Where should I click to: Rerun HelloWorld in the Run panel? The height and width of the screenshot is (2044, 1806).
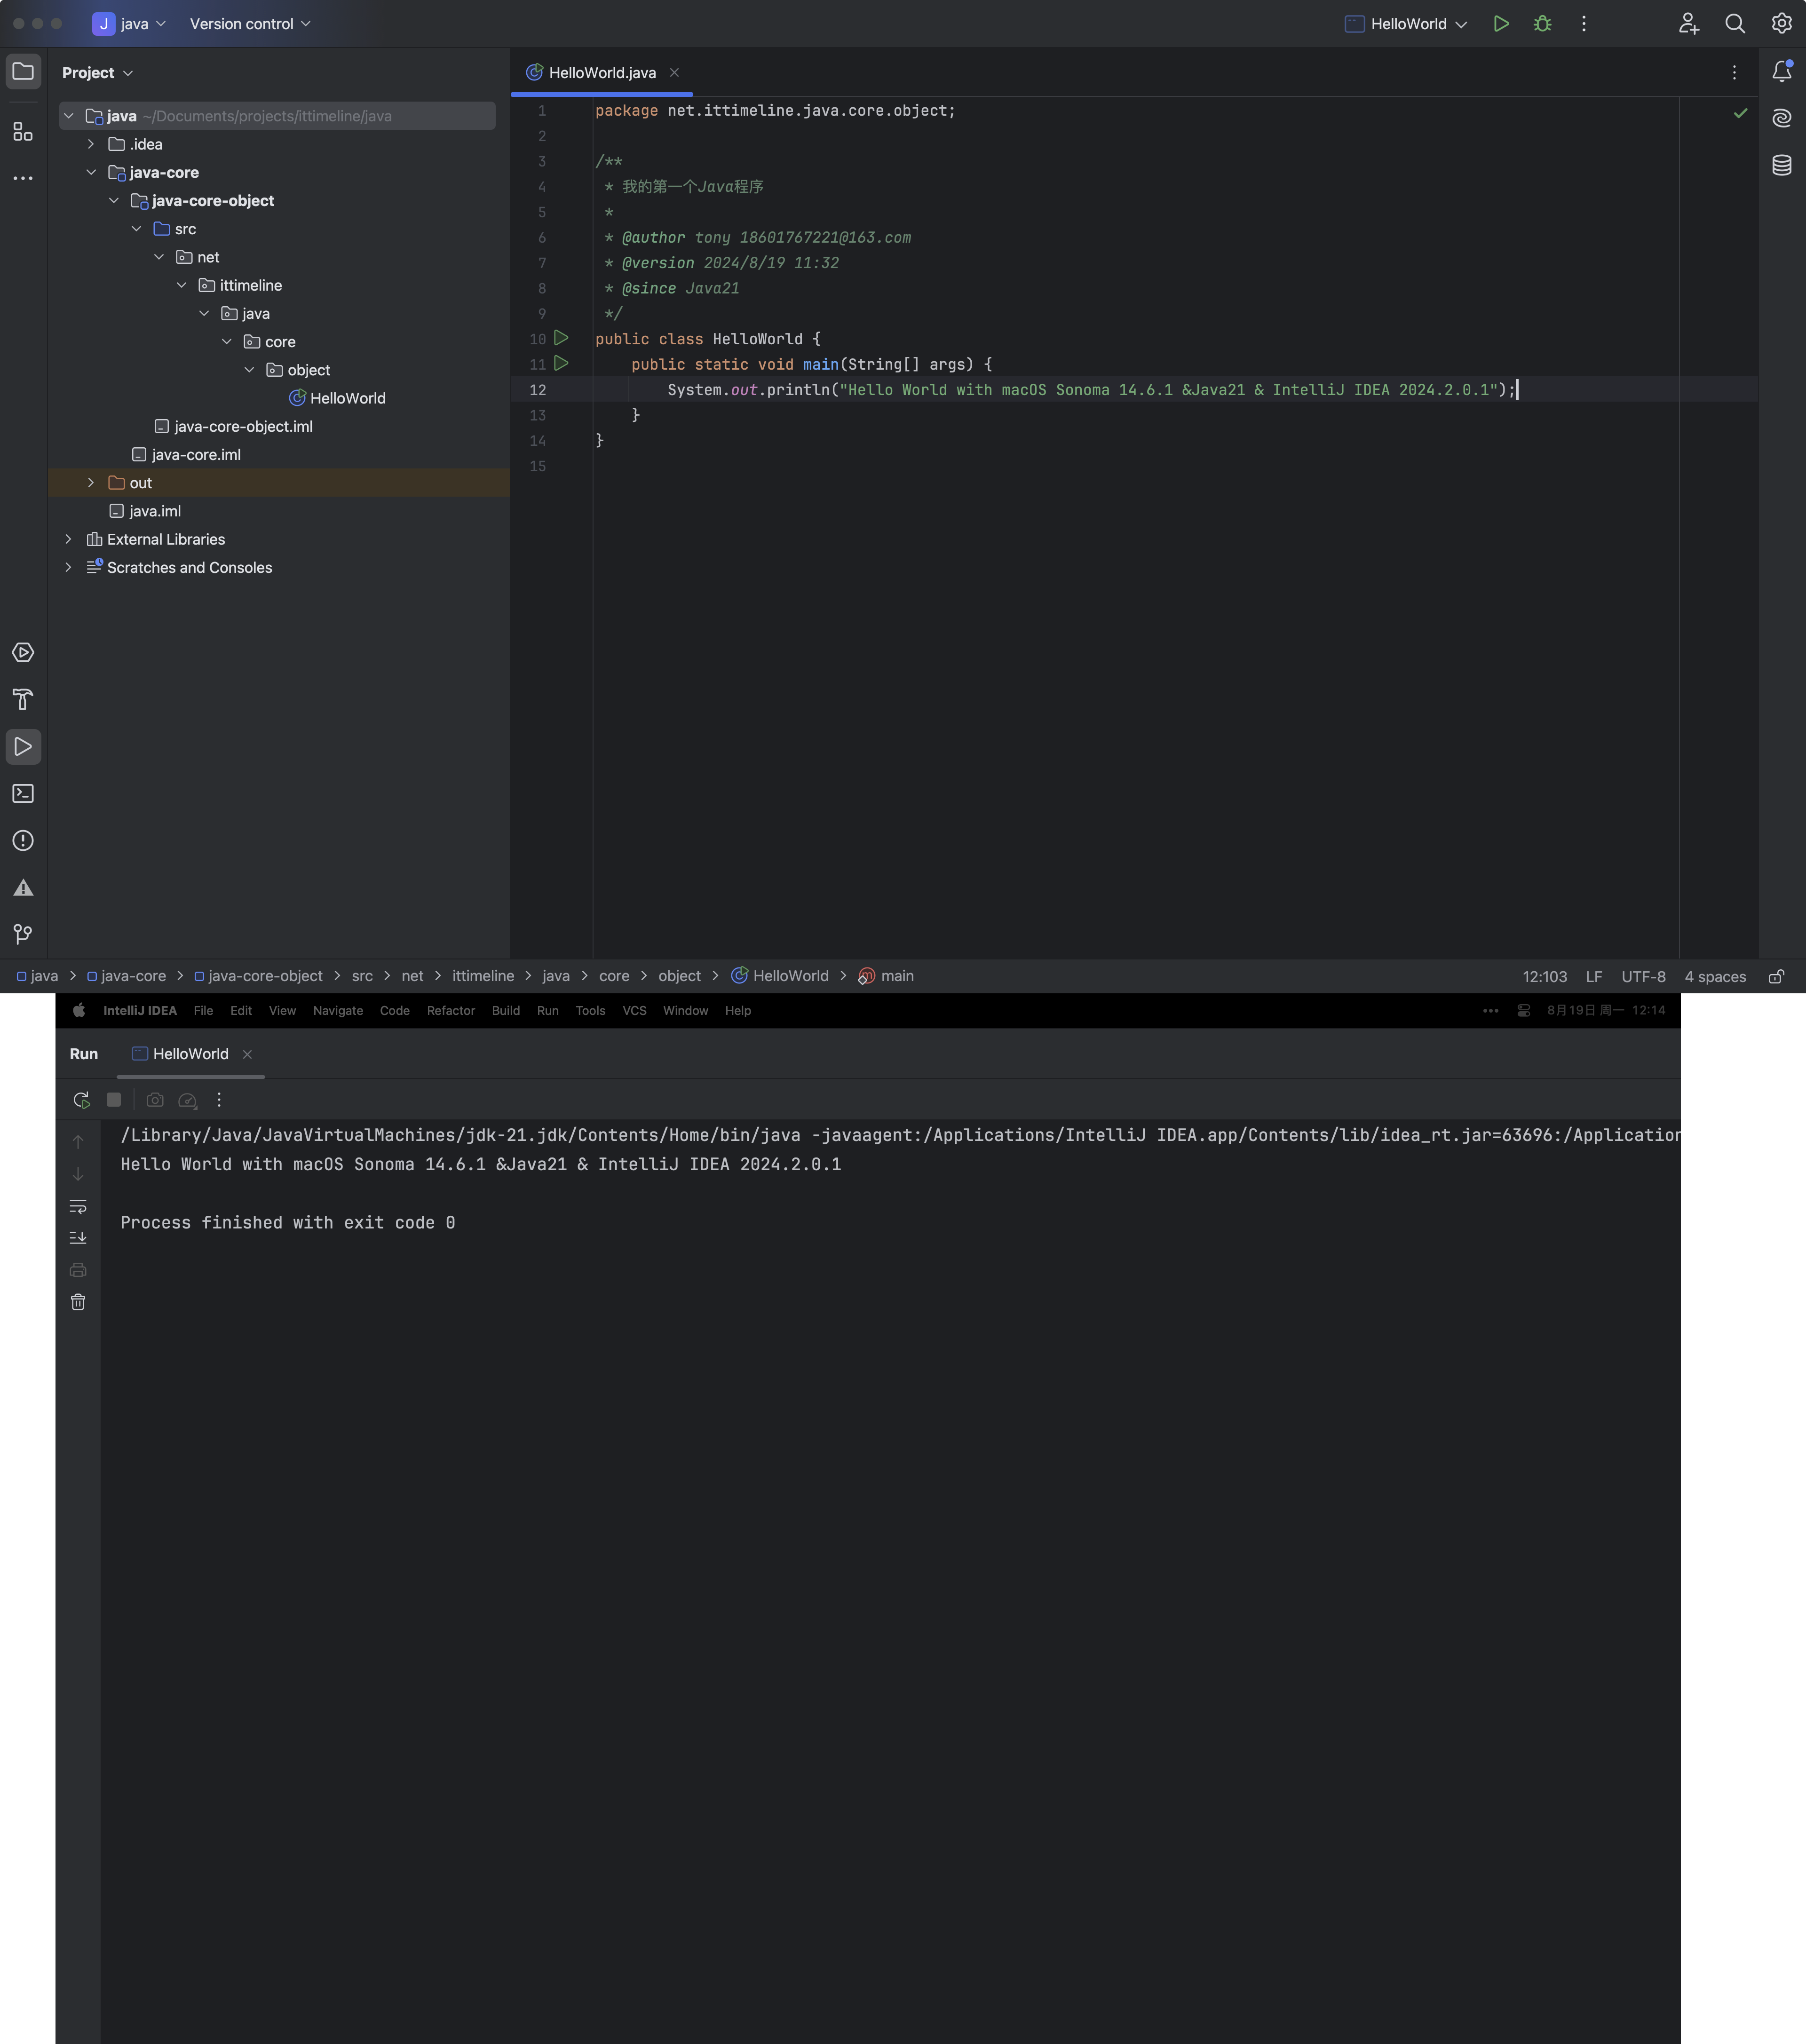81,1100
